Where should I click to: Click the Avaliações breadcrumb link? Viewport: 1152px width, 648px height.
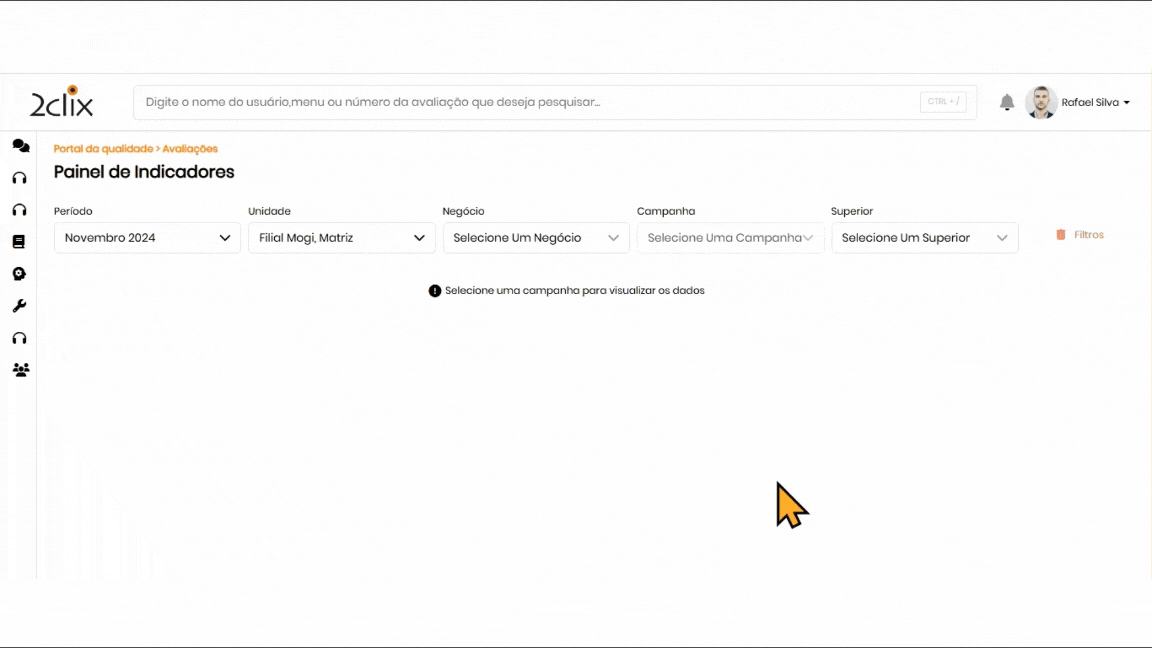[190, 149]
